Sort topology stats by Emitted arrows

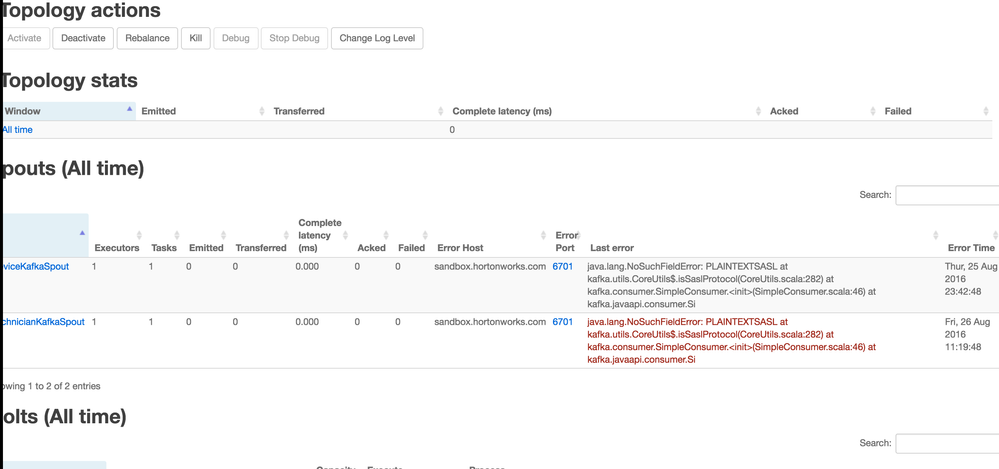click(x=262, y=111)
